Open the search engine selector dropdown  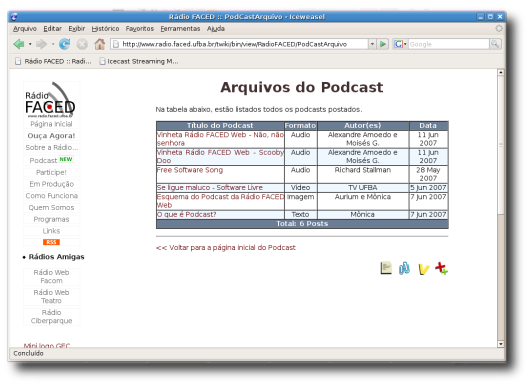[x=400, y=44]
